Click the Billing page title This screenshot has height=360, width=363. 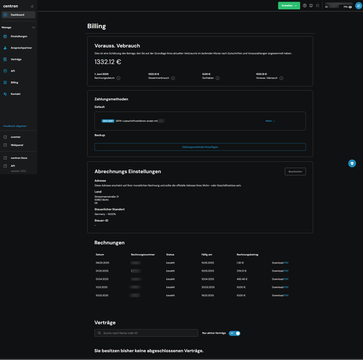tap(97, 26)
